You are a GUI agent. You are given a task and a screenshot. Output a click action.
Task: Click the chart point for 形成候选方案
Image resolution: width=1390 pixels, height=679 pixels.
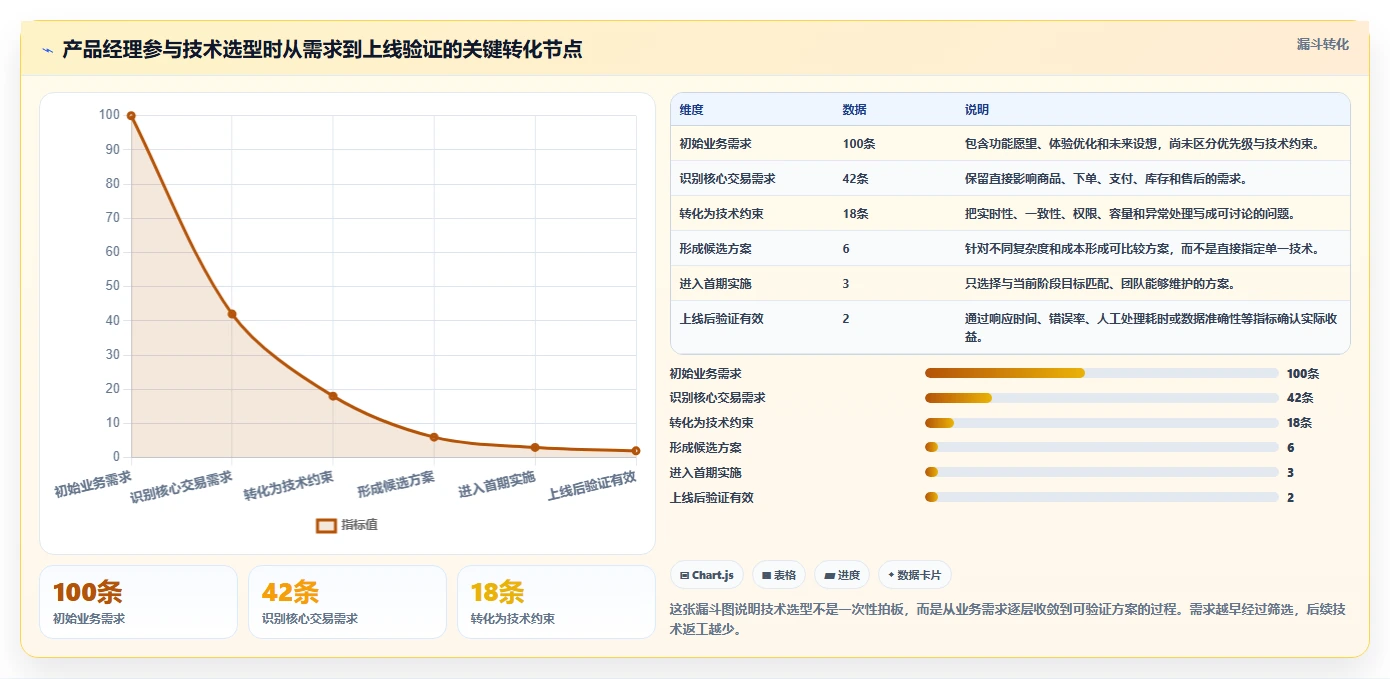coord(434,437)
